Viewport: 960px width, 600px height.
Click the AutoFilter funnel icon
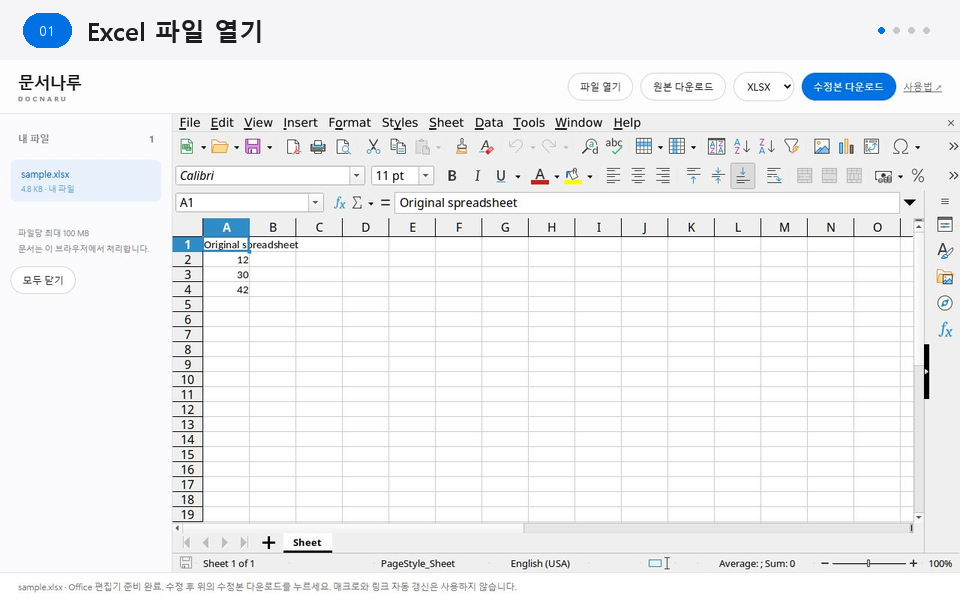[x=792, y=146]
